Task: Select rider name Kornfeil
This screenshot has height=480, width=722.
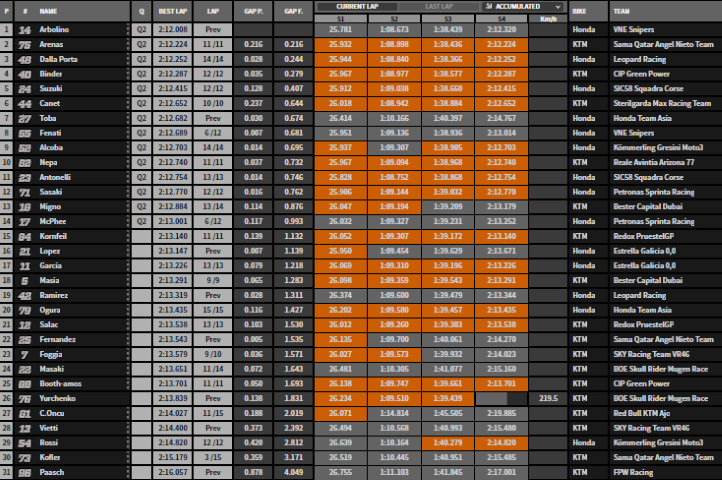Action: 53,236
